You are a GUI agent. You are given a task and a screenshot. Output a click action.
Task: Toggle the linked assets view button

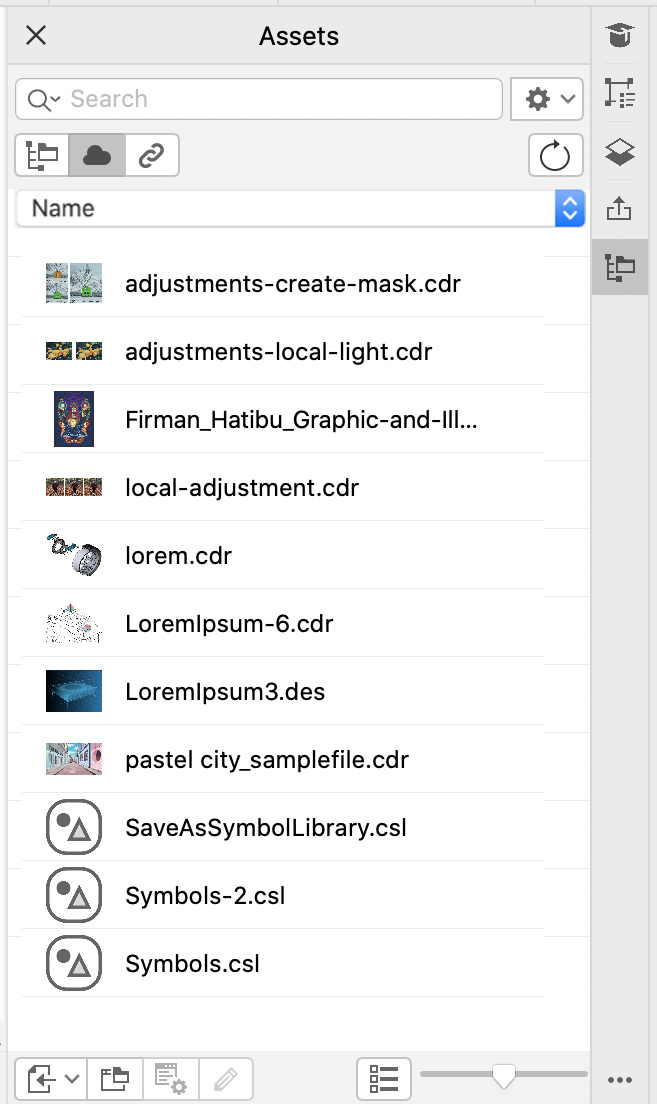[152, 155]
